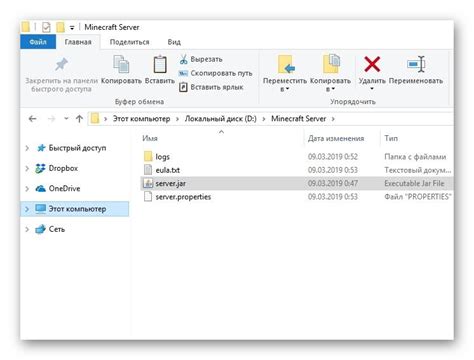
Task: Expand chevron after Локальный диск breadcrumb
Action: tap(264, 119)
